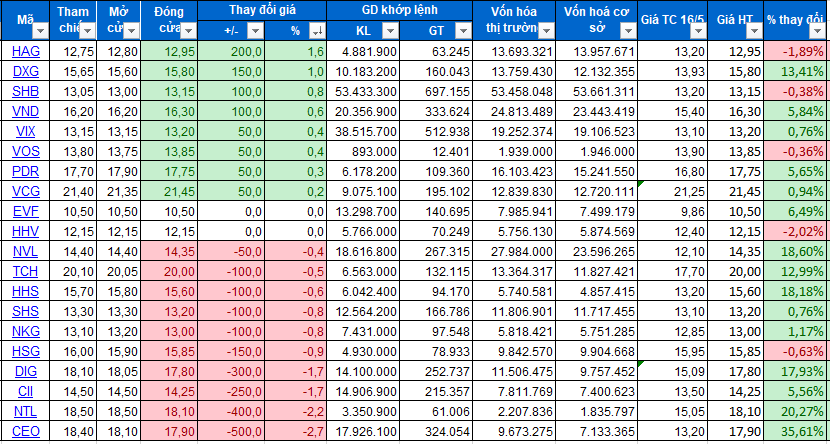The image size is (830, 444).
Task: Open the Giá HT filter dropdown
Action: pos(755,32)
